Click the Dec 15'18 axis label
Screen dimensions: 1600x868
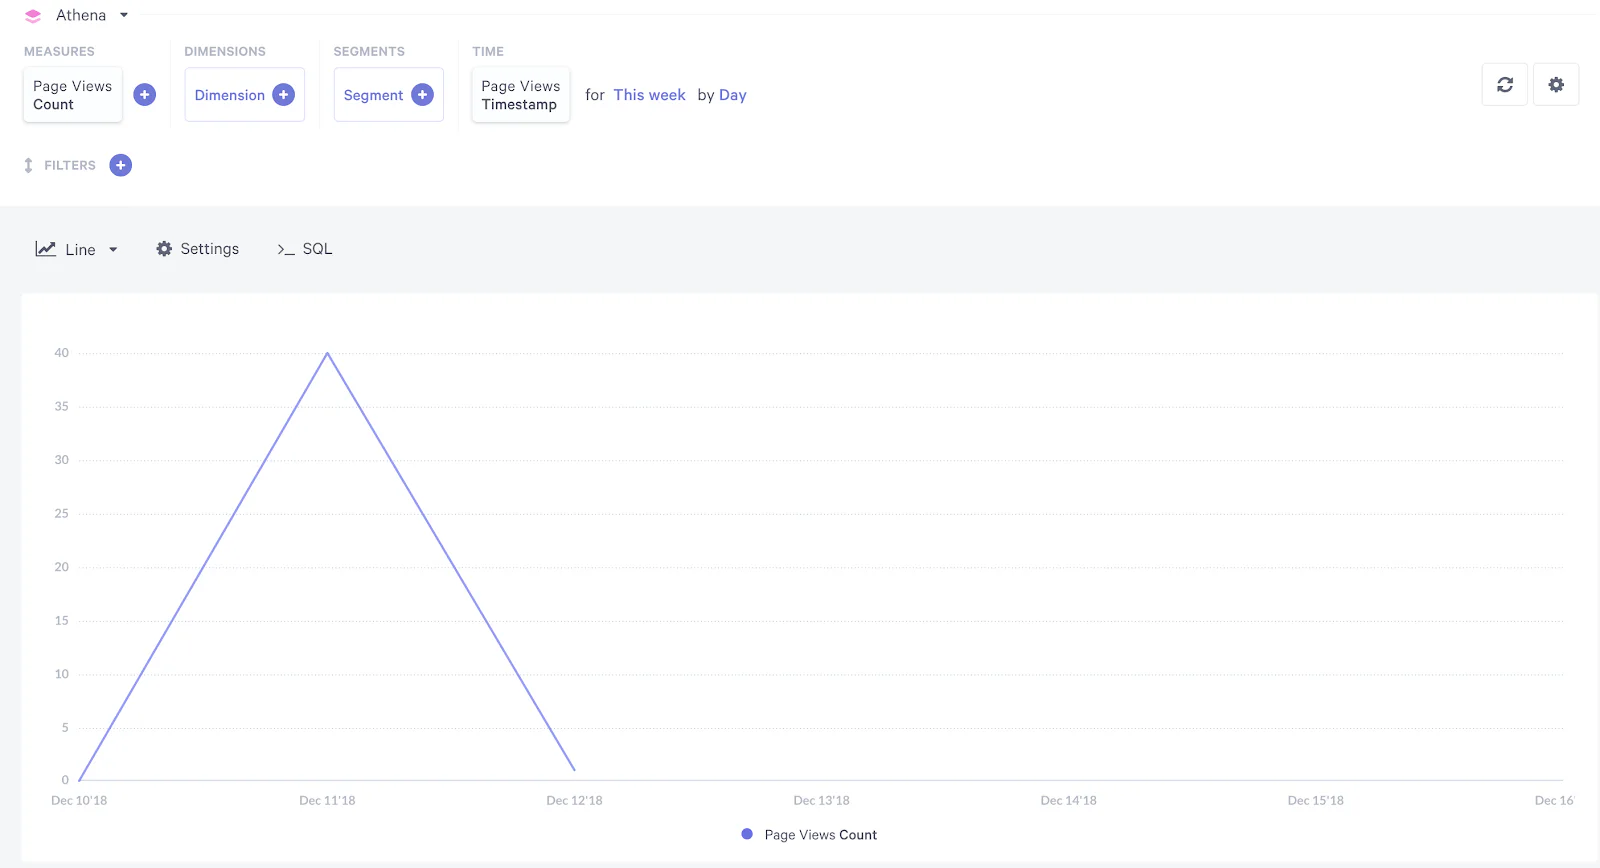[1315, 801]
